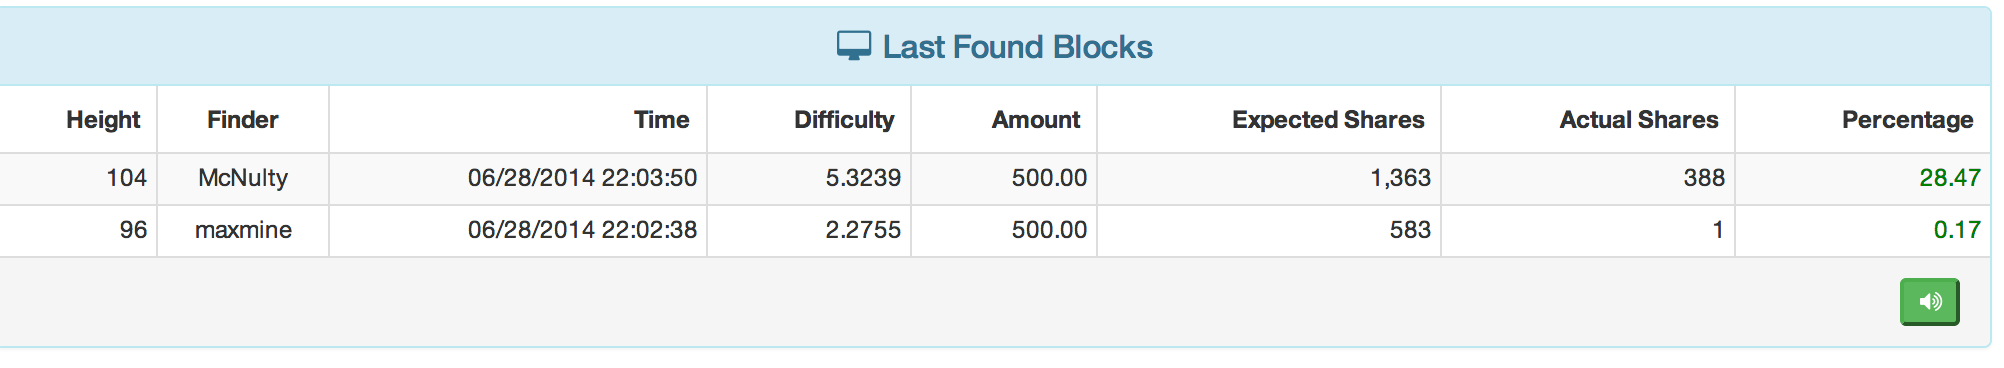The width and height of the screenshot is (2004, 368).
Task: Click the 1,363 expected shares value
Action: [1400, 178]
